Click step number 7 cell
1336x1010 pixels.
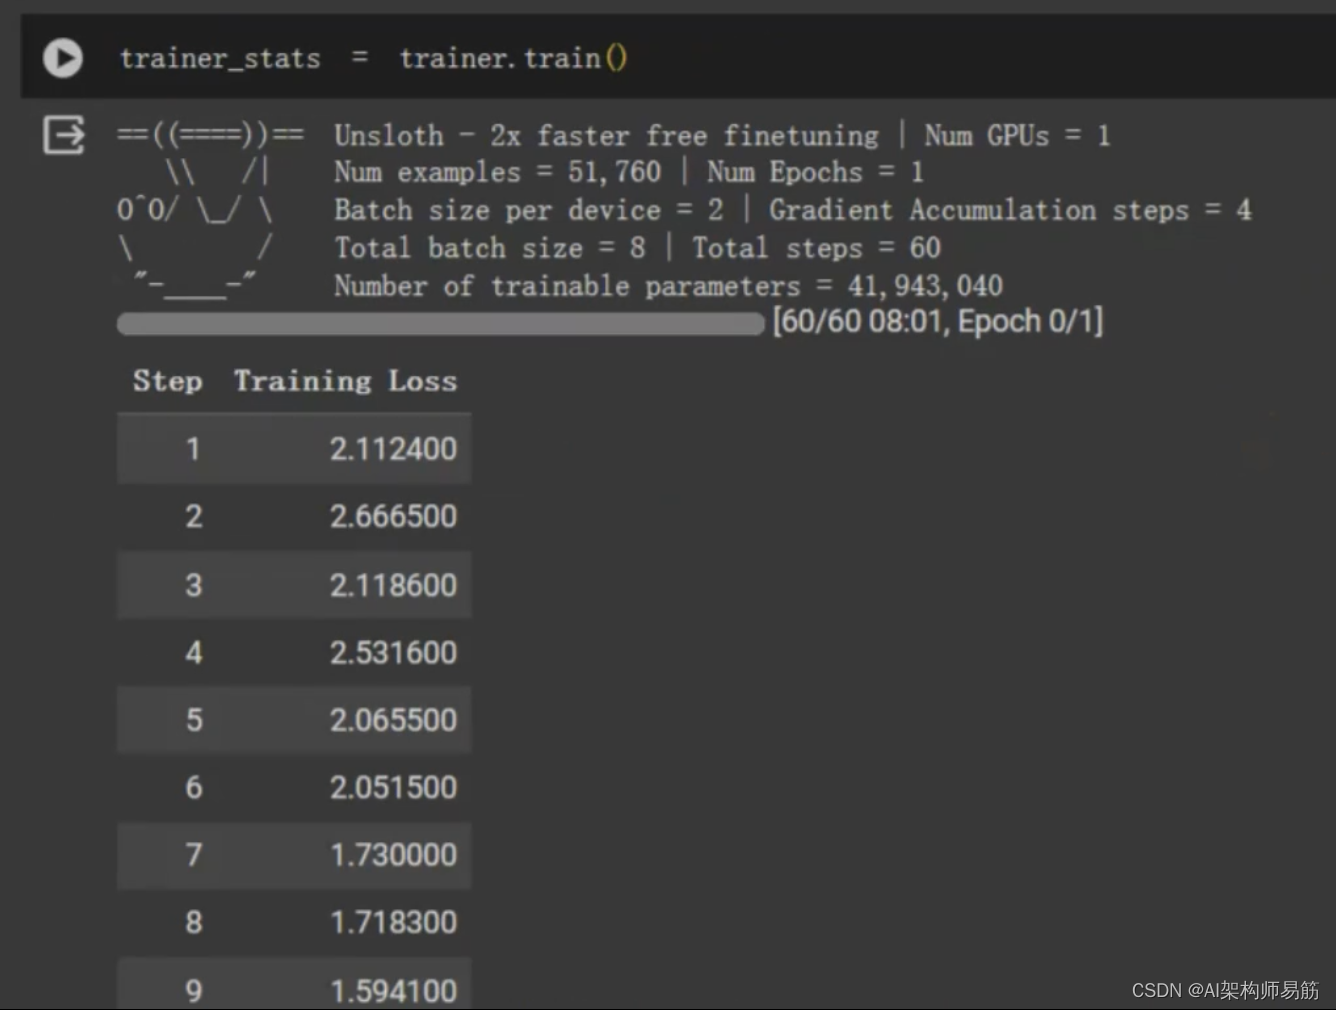(x=193, y=854)
